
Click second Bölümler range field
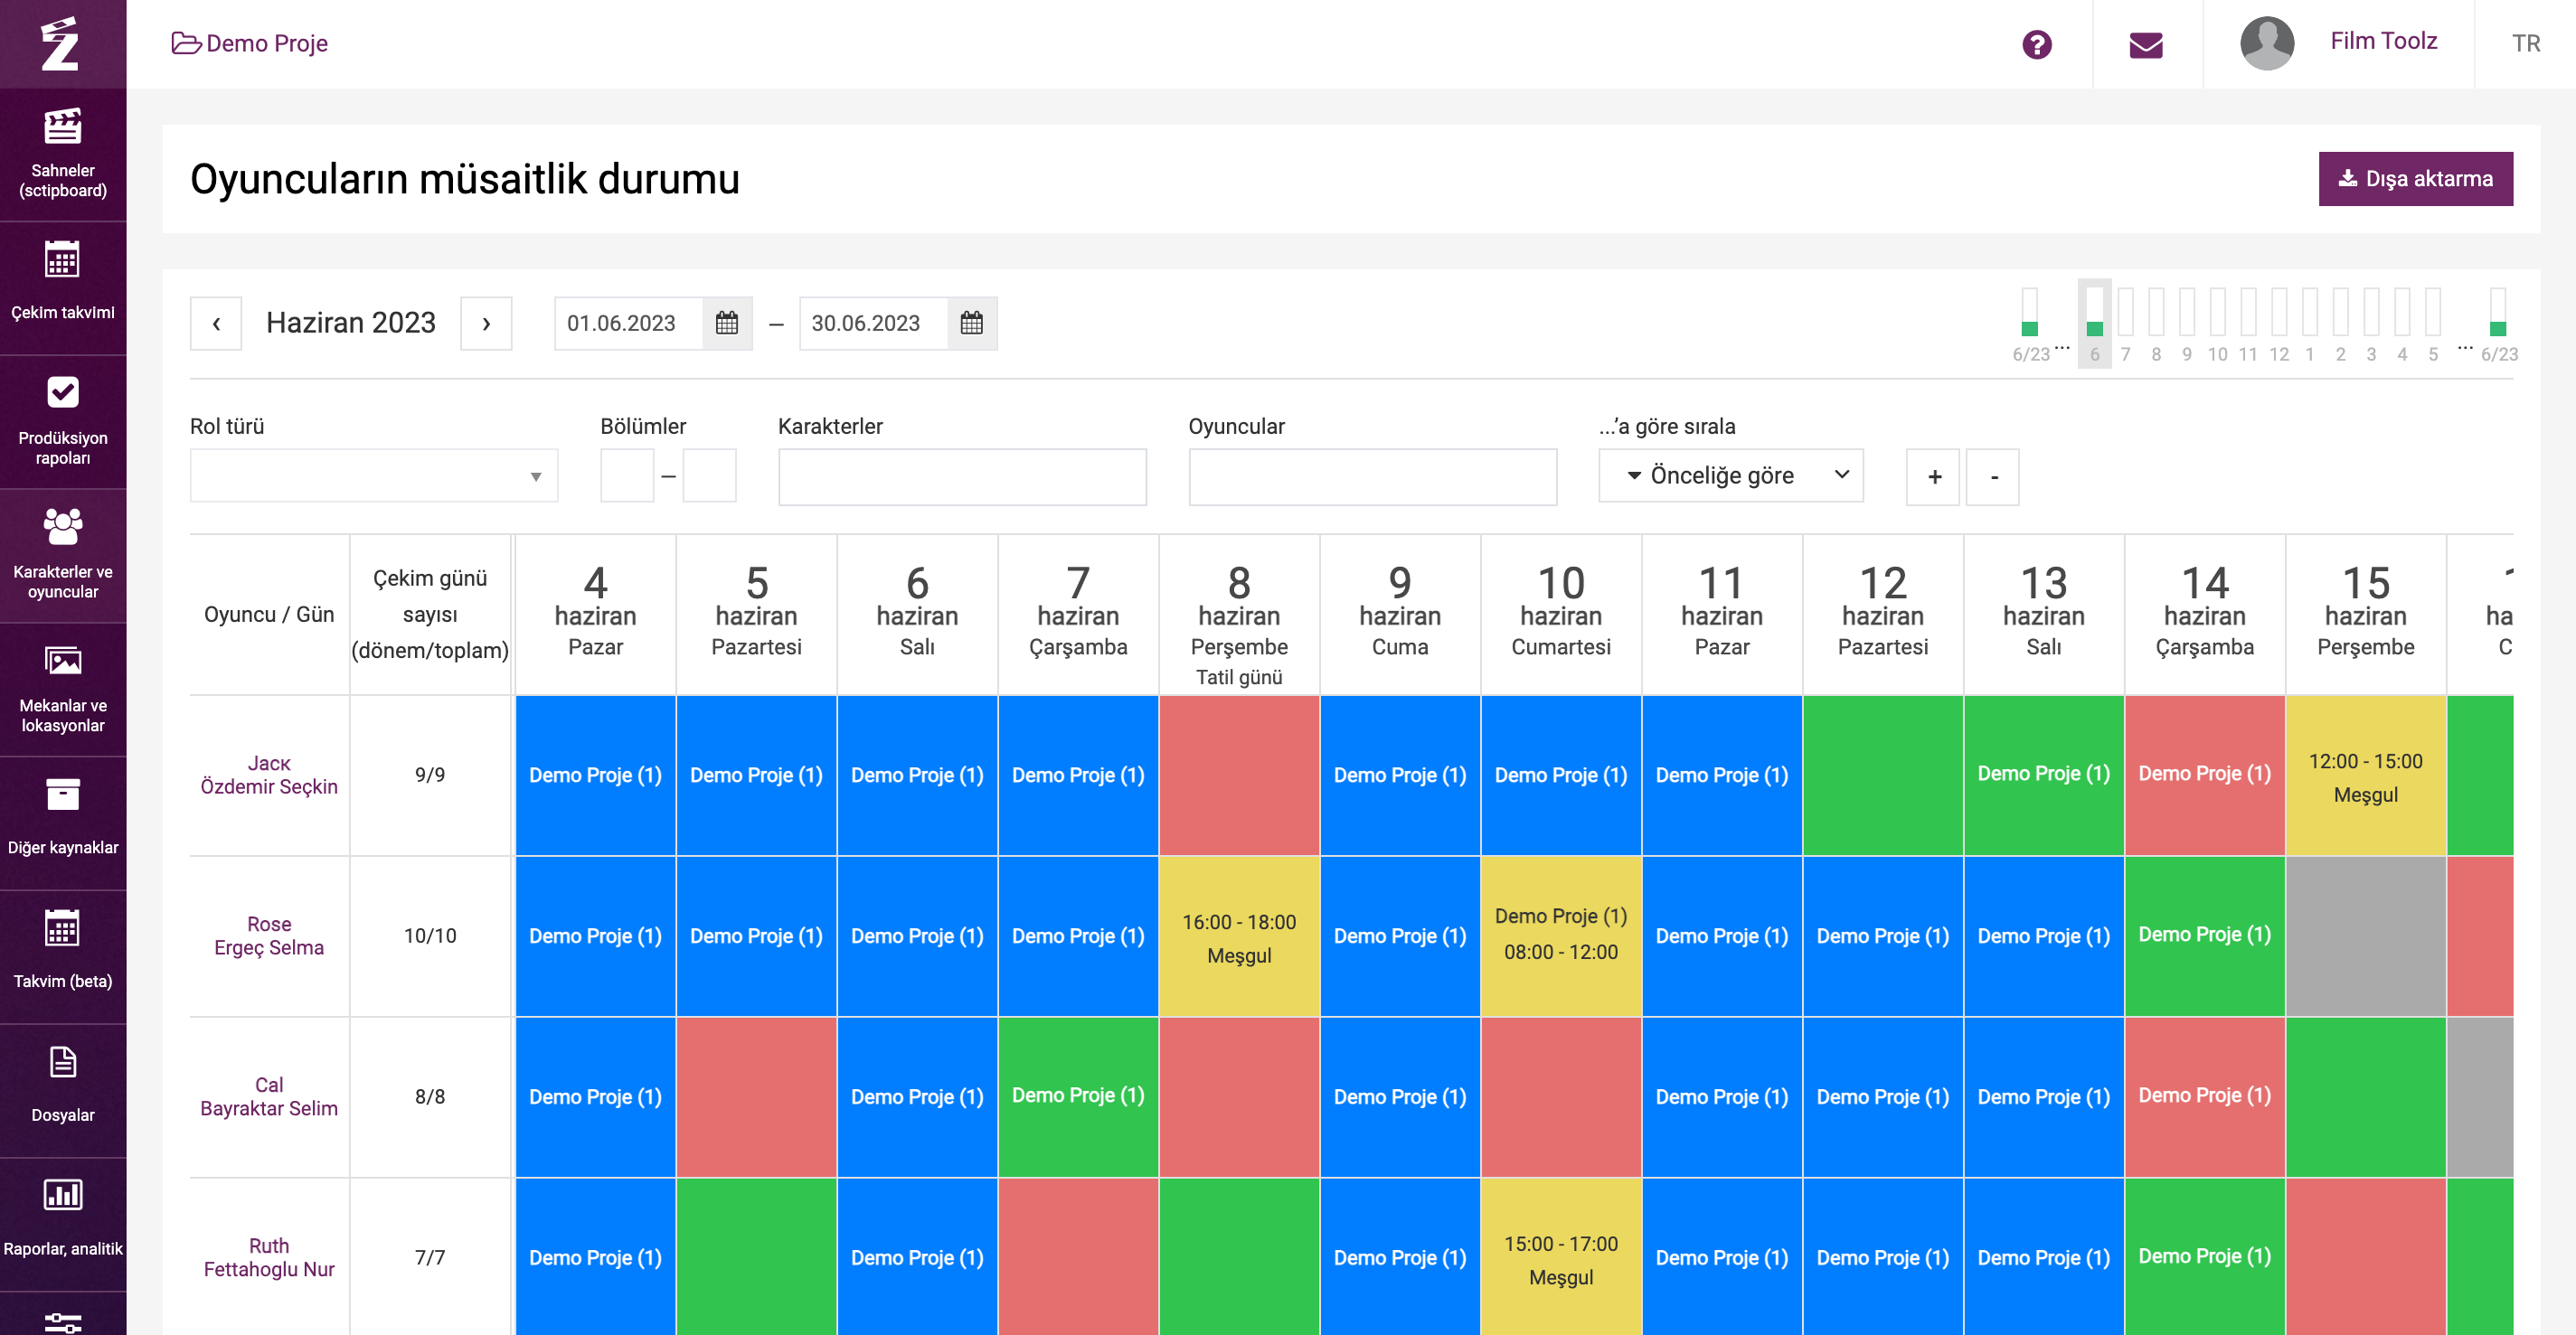click(709, 476)
